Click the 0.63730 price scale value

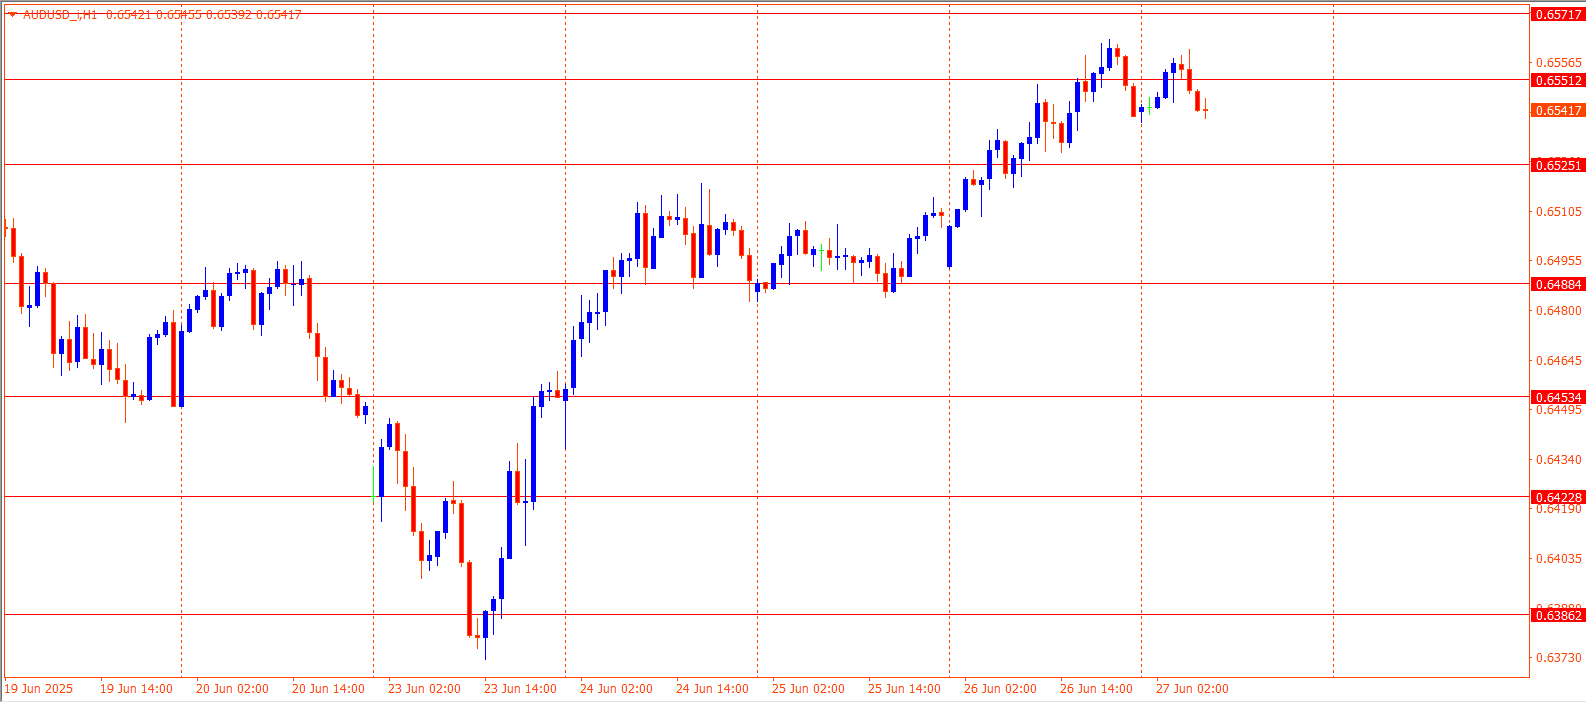coord(1558,657)
